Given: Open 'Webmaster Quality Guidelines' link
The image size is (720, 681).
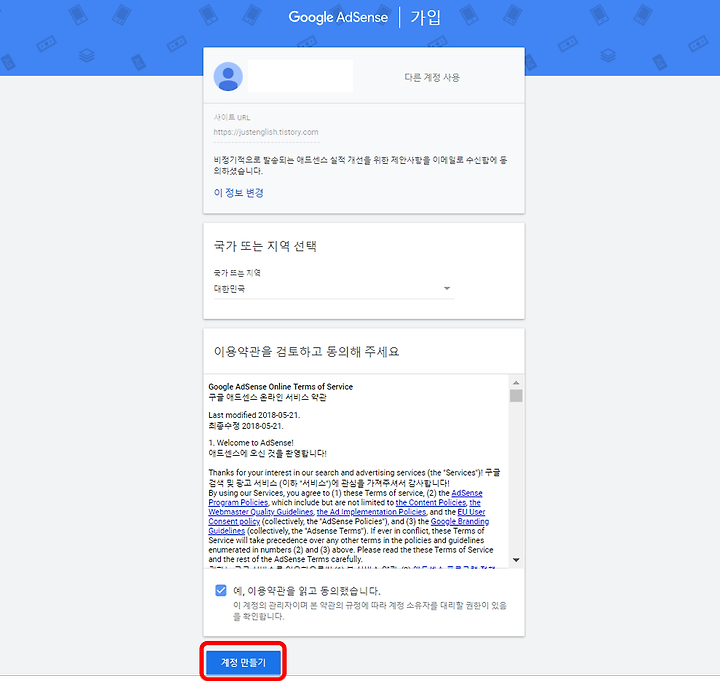Looking at the screenshot, I should (x=261, y=512).
